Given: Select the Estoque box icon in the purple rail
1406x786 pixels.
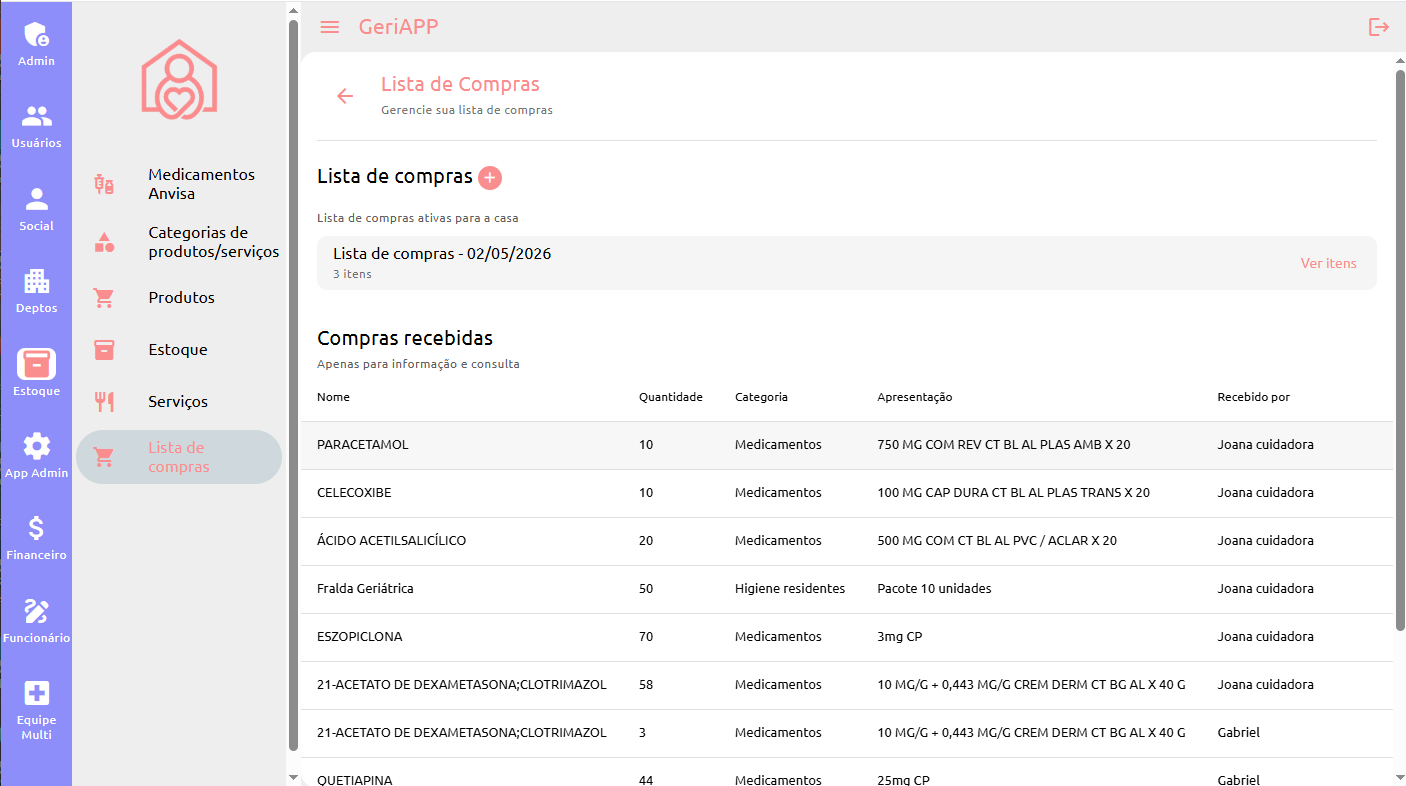Looking at the screenshot, I should (x=36, y=364).
